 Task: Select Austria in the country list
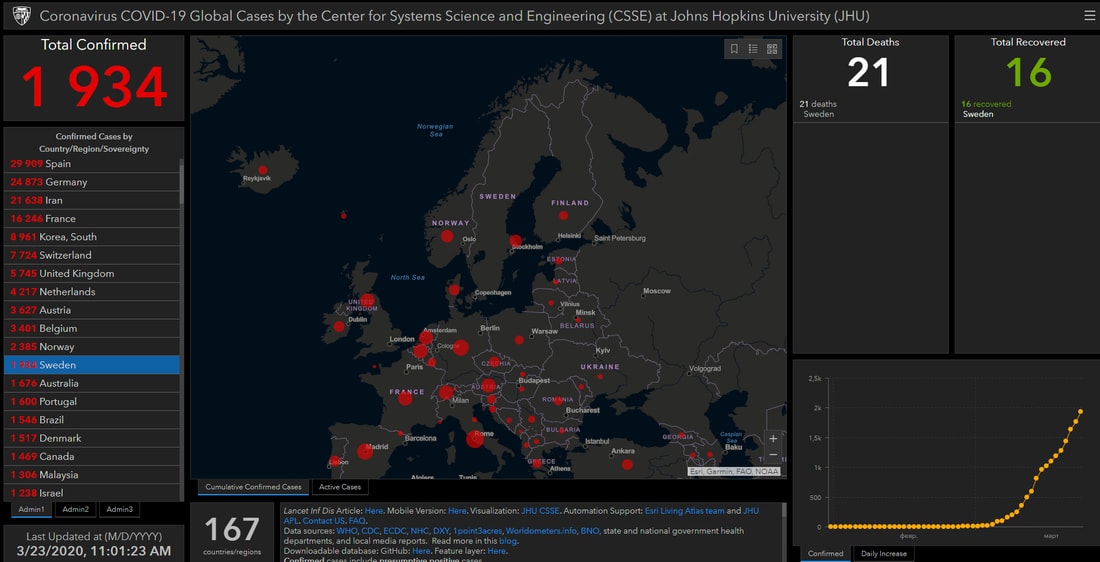(92, 310)
